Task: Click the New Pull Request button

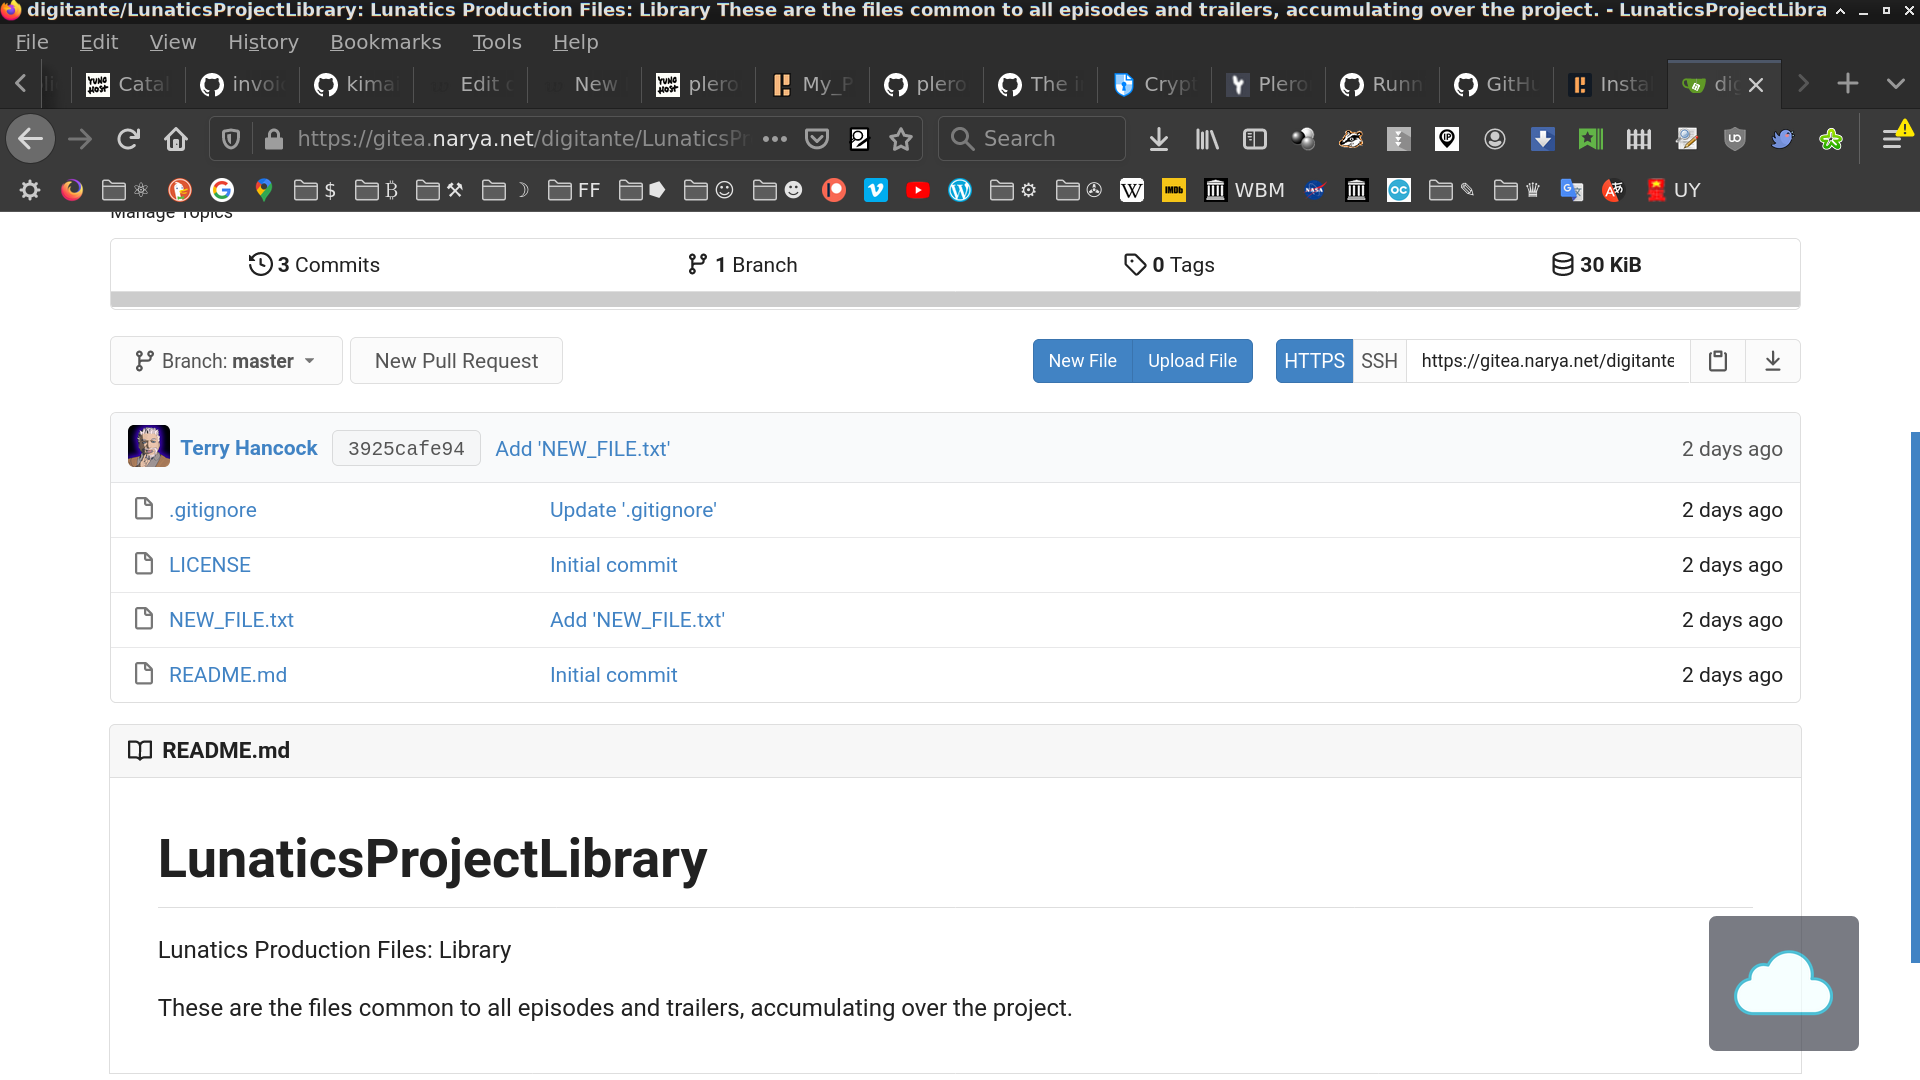Action: [456, 361]
